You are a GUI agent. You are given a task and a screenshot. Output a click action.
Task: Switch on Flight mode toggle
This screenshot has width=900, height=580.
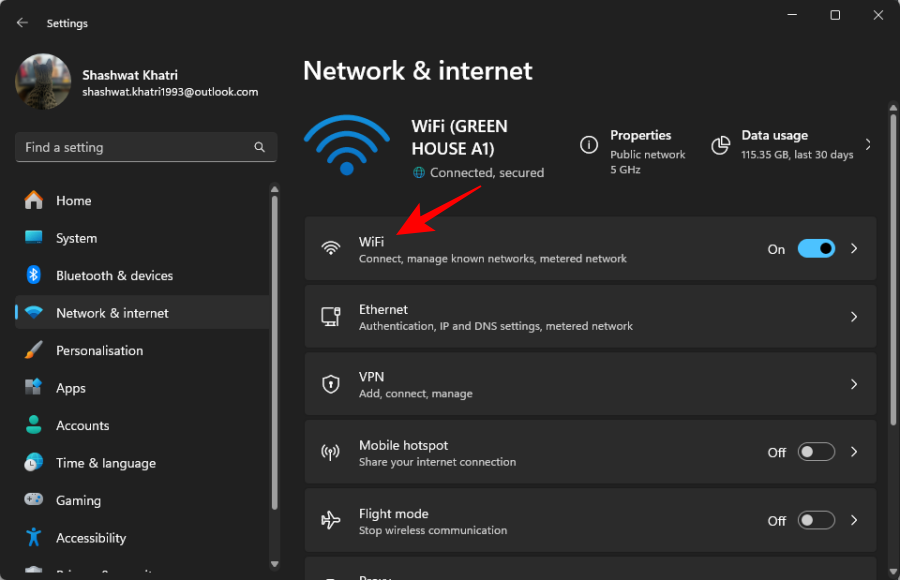coord(816,520)
